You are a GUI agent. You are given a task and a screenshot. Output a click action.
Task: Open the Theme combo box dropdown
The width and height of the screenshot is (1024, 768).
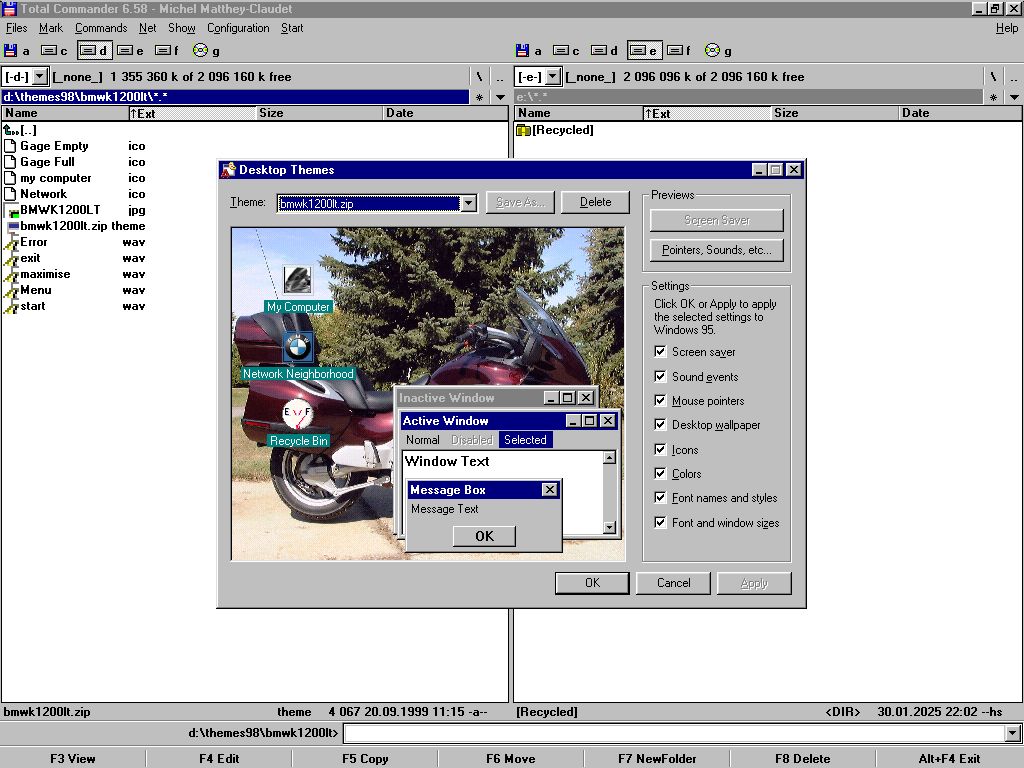coord(468,203)
